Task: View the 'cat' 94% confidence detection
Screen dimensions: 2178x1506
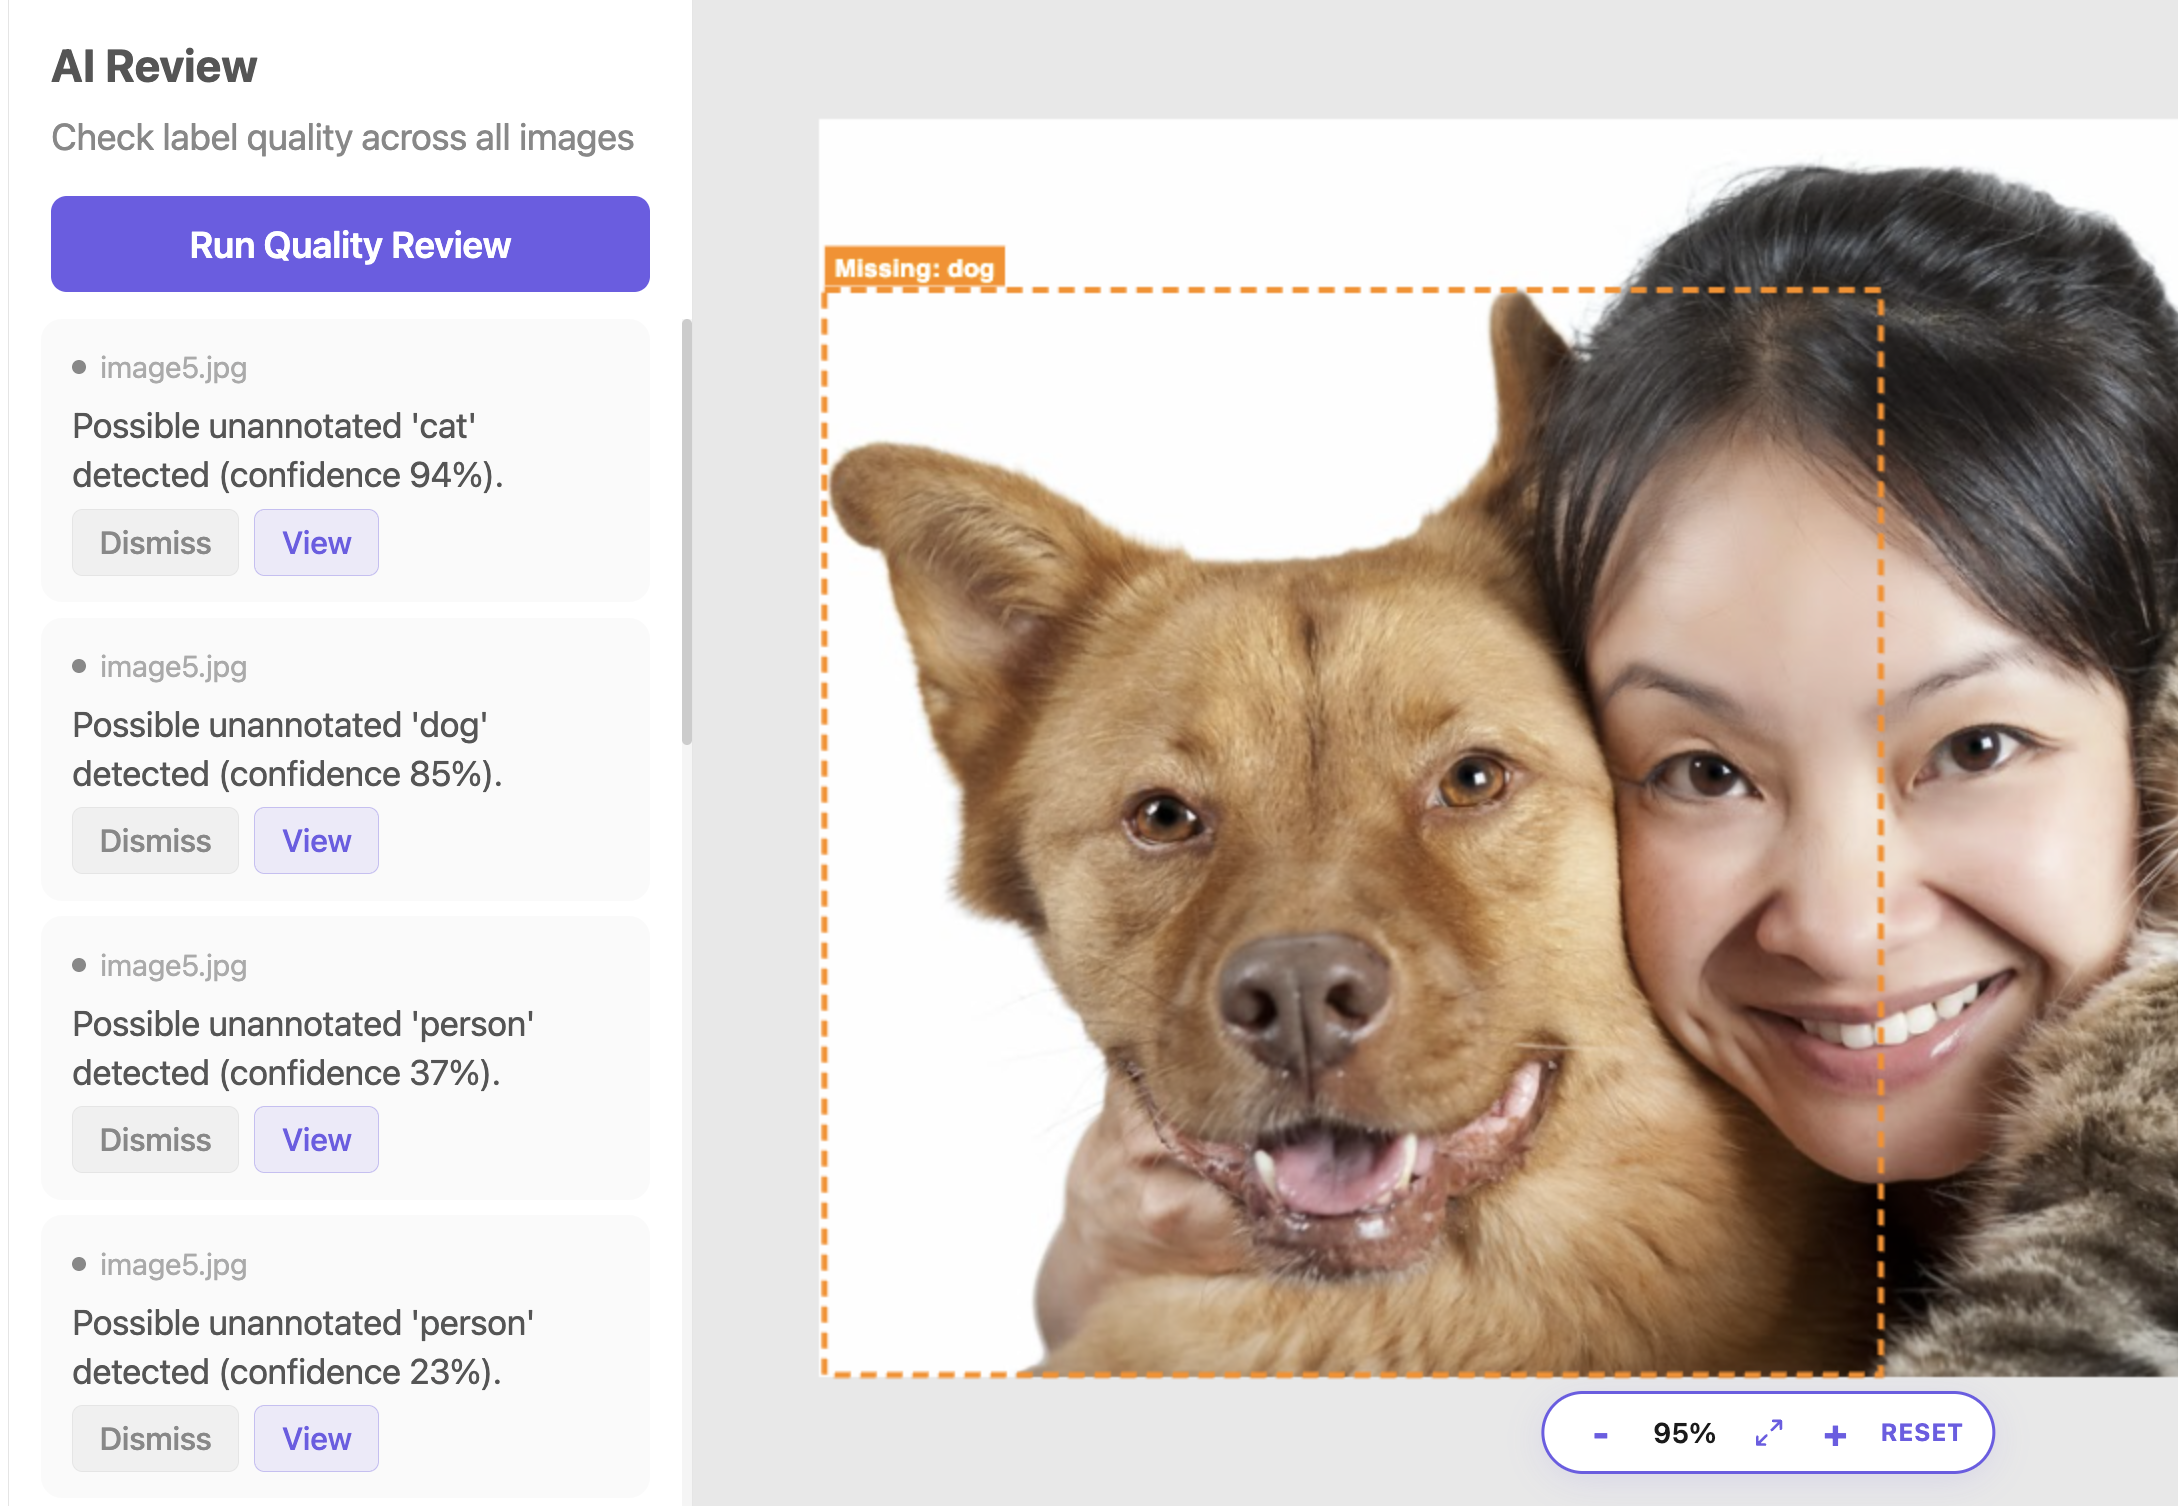Action: pyautogui.click(x=316, y=542)
